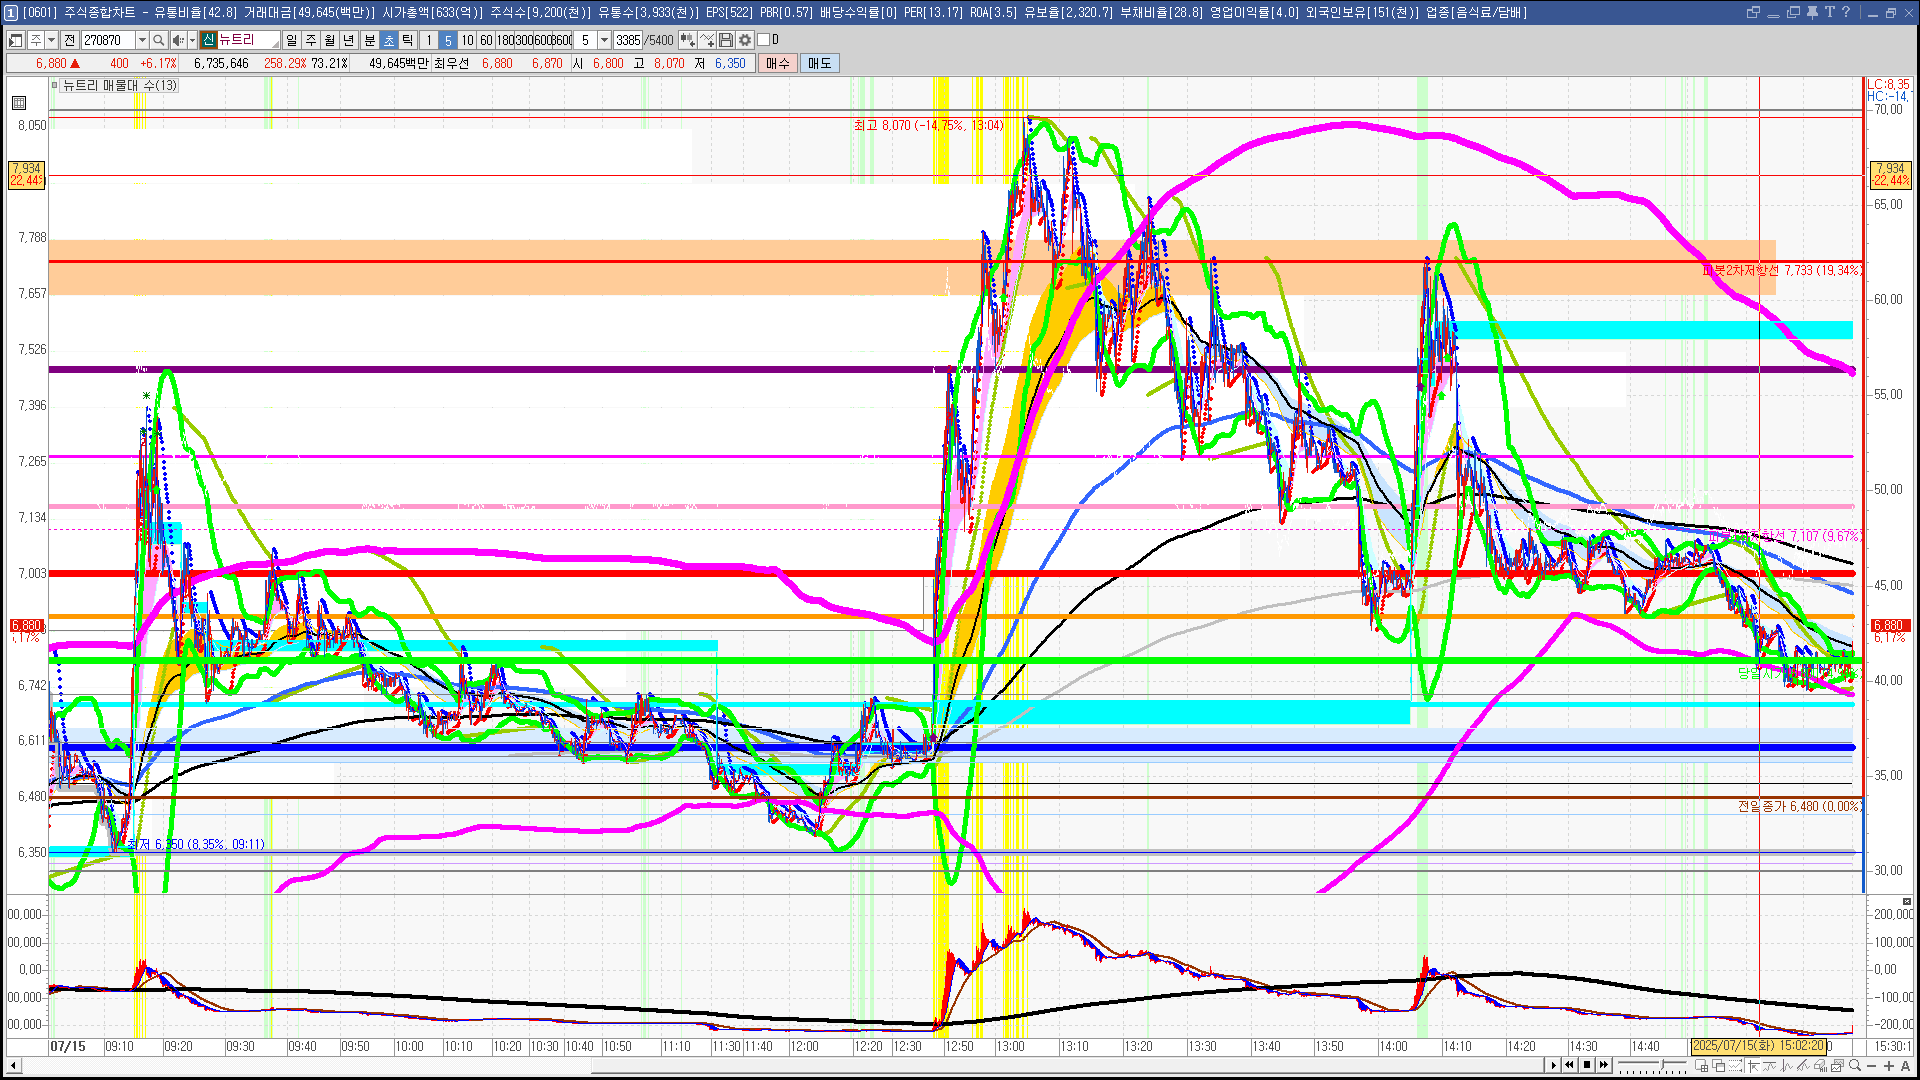Click the add indicator candlestick icon
The height and width of the screenshot is (1080, 1920).
(x=688, y=40)
